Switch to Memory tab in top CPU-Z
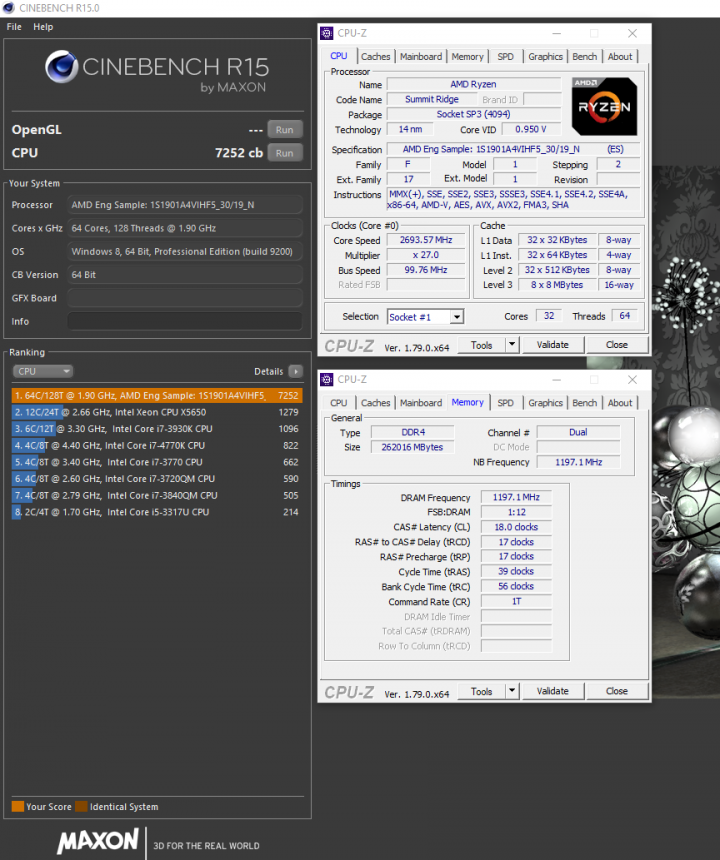The width and height of the screenshot is (720, 860). point(467,56)
